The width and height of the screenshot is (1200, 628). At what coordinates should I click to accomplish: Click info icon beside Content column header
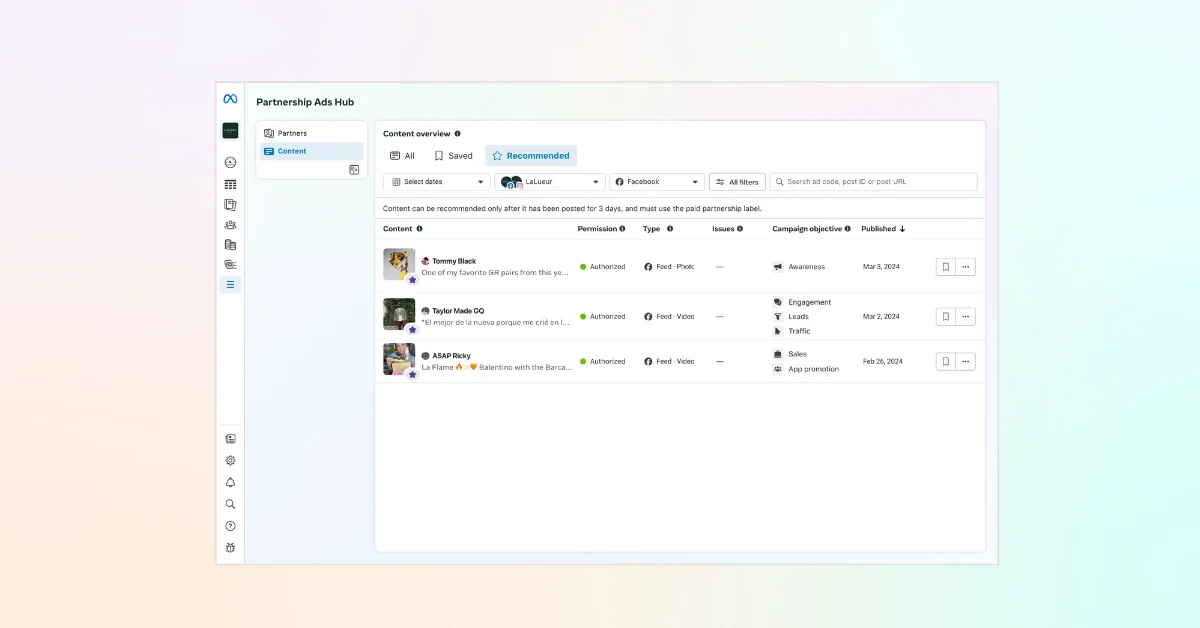[x=419, y=229]
